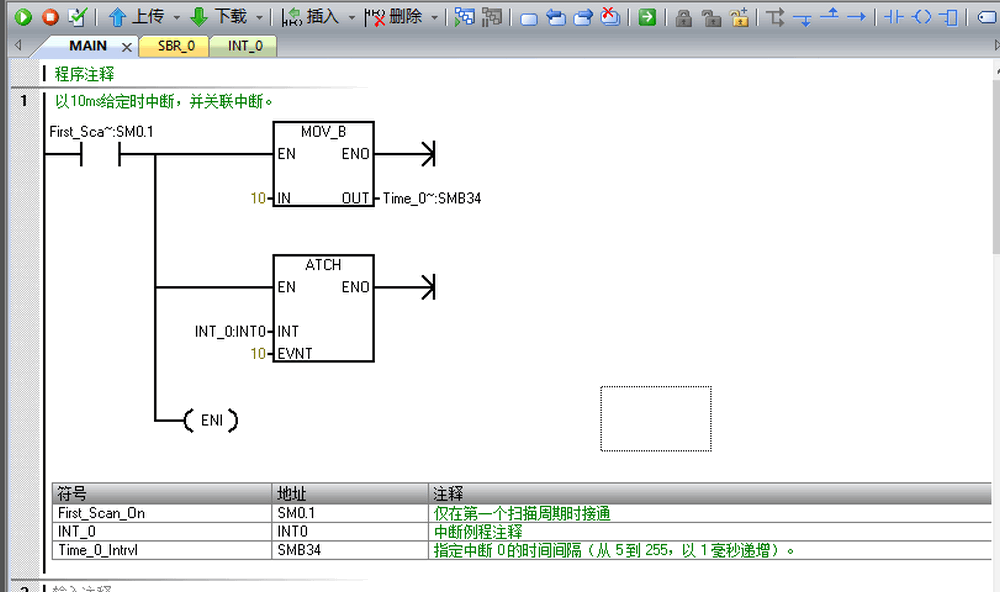Select the SMB34 address cell in the table
This screenshot has height=592, width=1000.
351,551
